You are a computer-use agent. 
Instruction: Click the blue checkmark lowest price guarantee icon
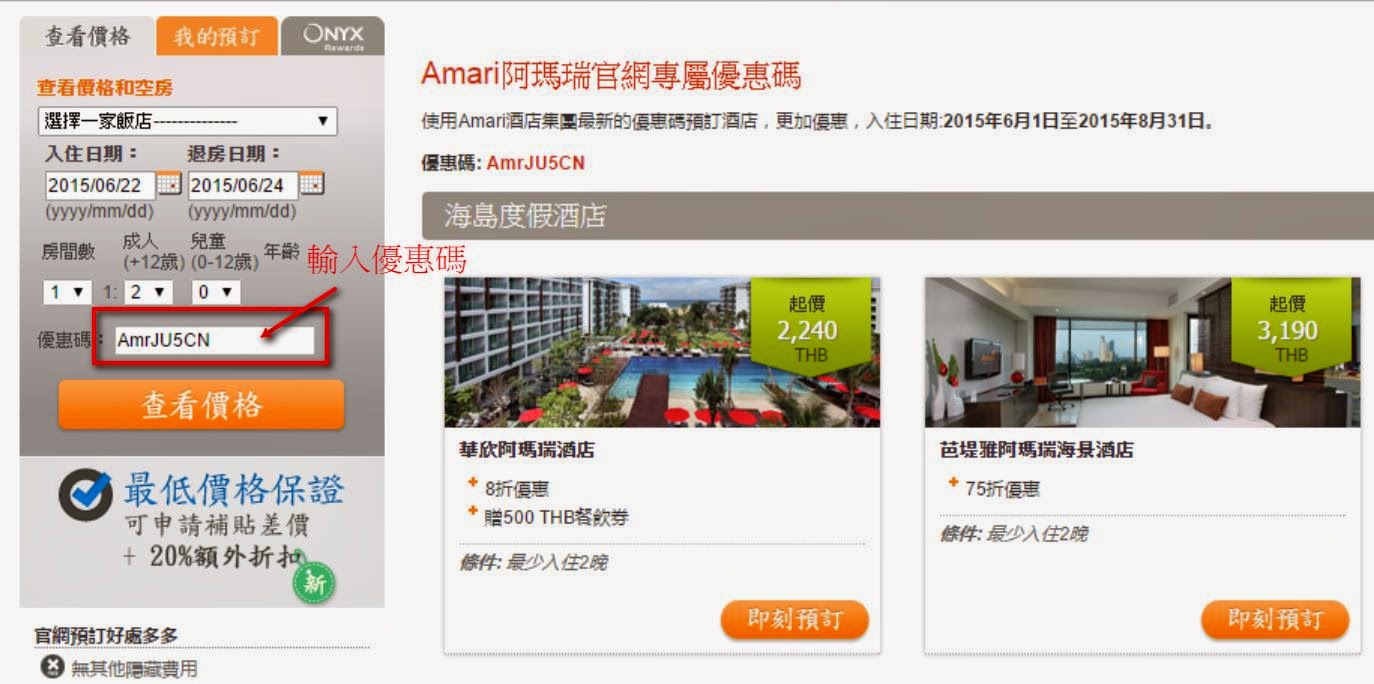(x=85, y=495)
